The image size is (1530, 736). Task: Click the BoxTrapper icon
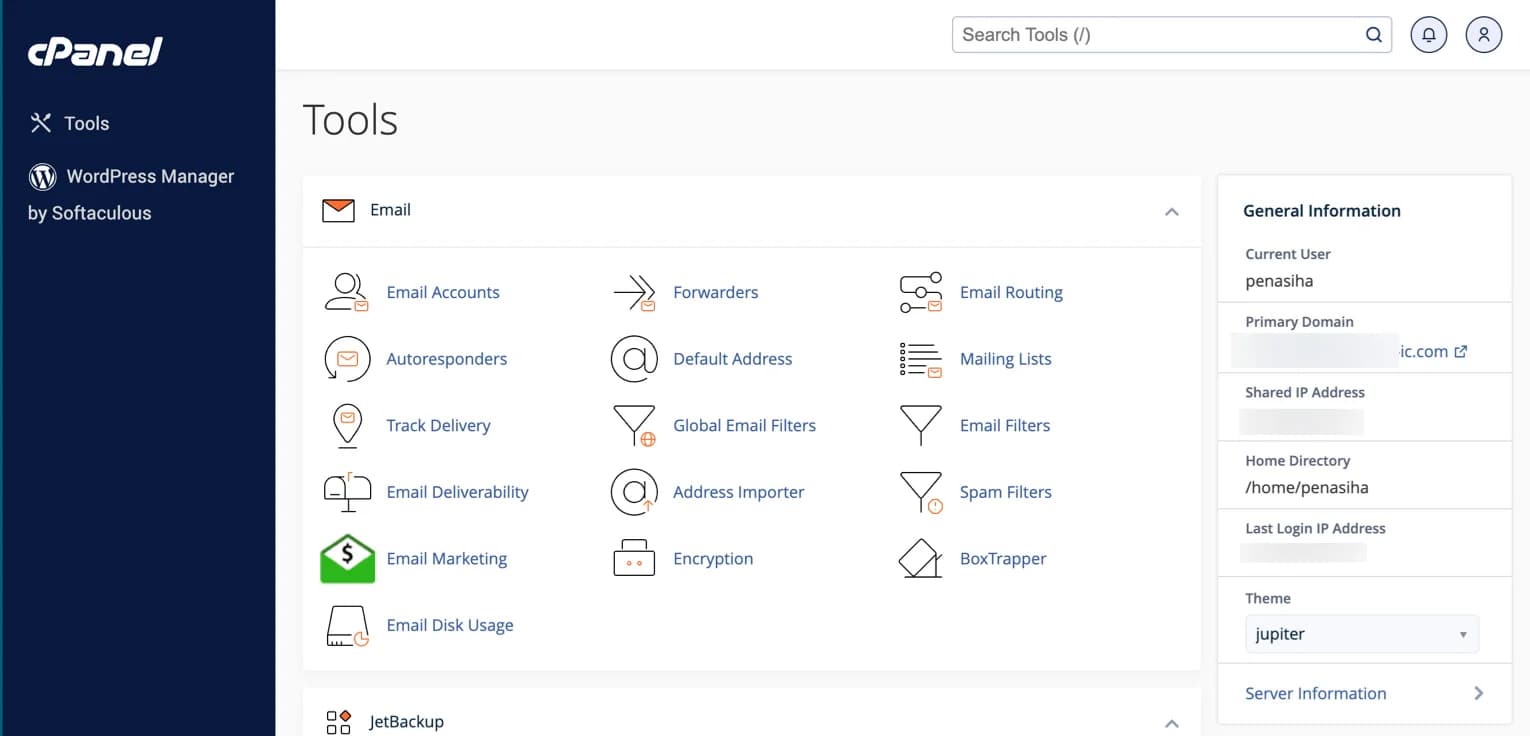tap(920, 558)
